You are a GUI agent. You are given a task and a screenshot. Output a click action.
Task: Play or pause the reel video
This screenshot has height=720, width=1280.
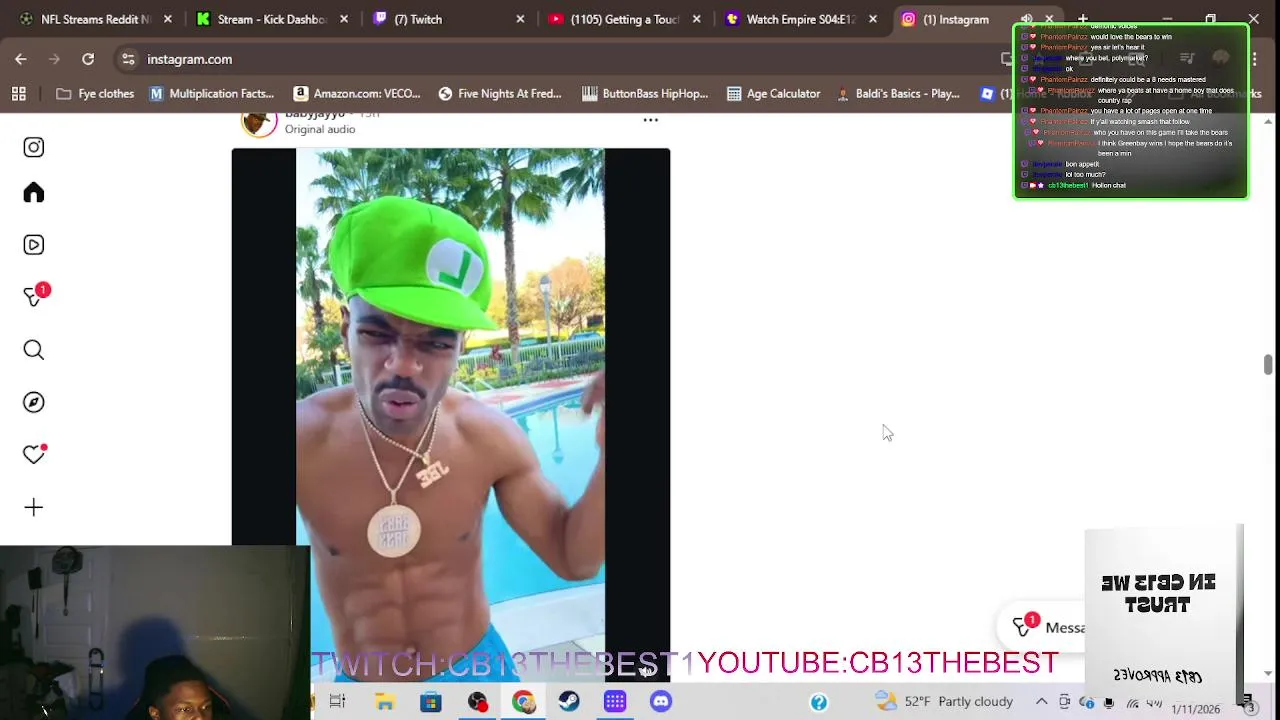click(450, 415)
